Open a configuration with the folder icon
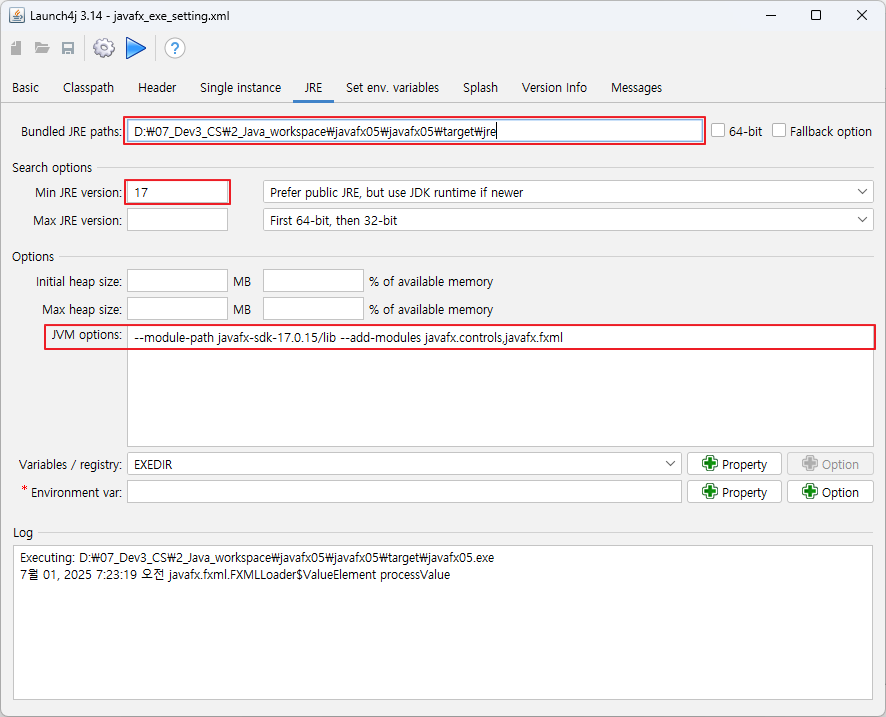This screenshot has width=886, height=717. click(42, 48)
